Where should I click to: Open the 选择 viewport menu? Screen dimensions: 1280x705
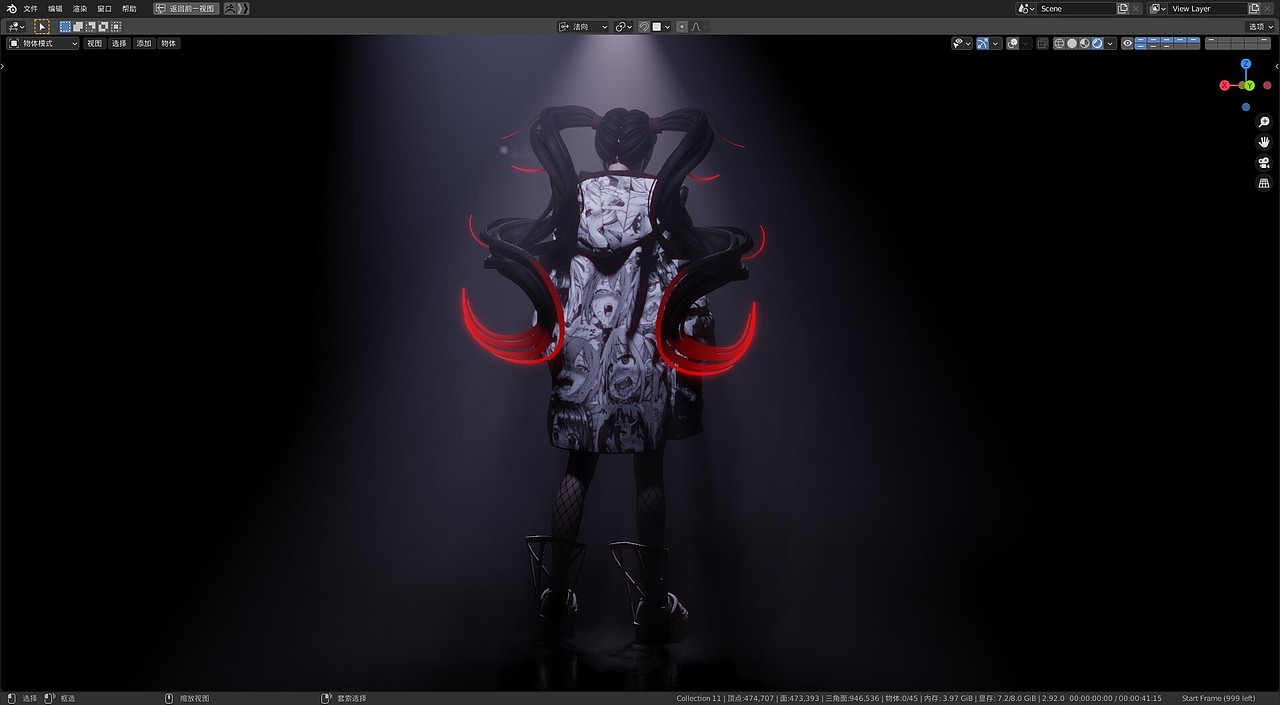coord(119,43)
